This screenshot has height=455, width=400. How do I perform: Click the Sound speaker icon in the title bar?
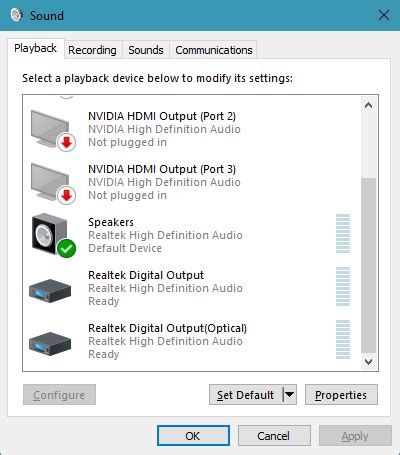click(x=16, y=15)
